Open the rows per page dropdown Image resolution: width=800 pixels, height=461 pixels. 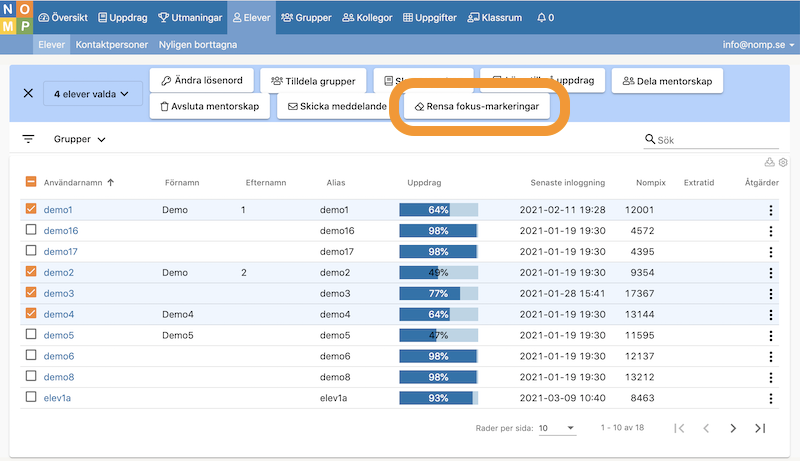557,428
